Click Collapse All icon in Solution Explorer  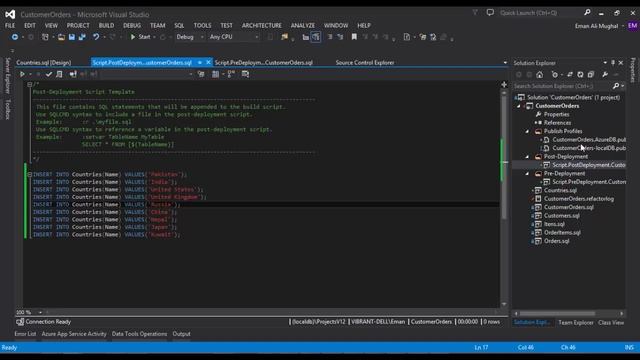coord(591,75)
